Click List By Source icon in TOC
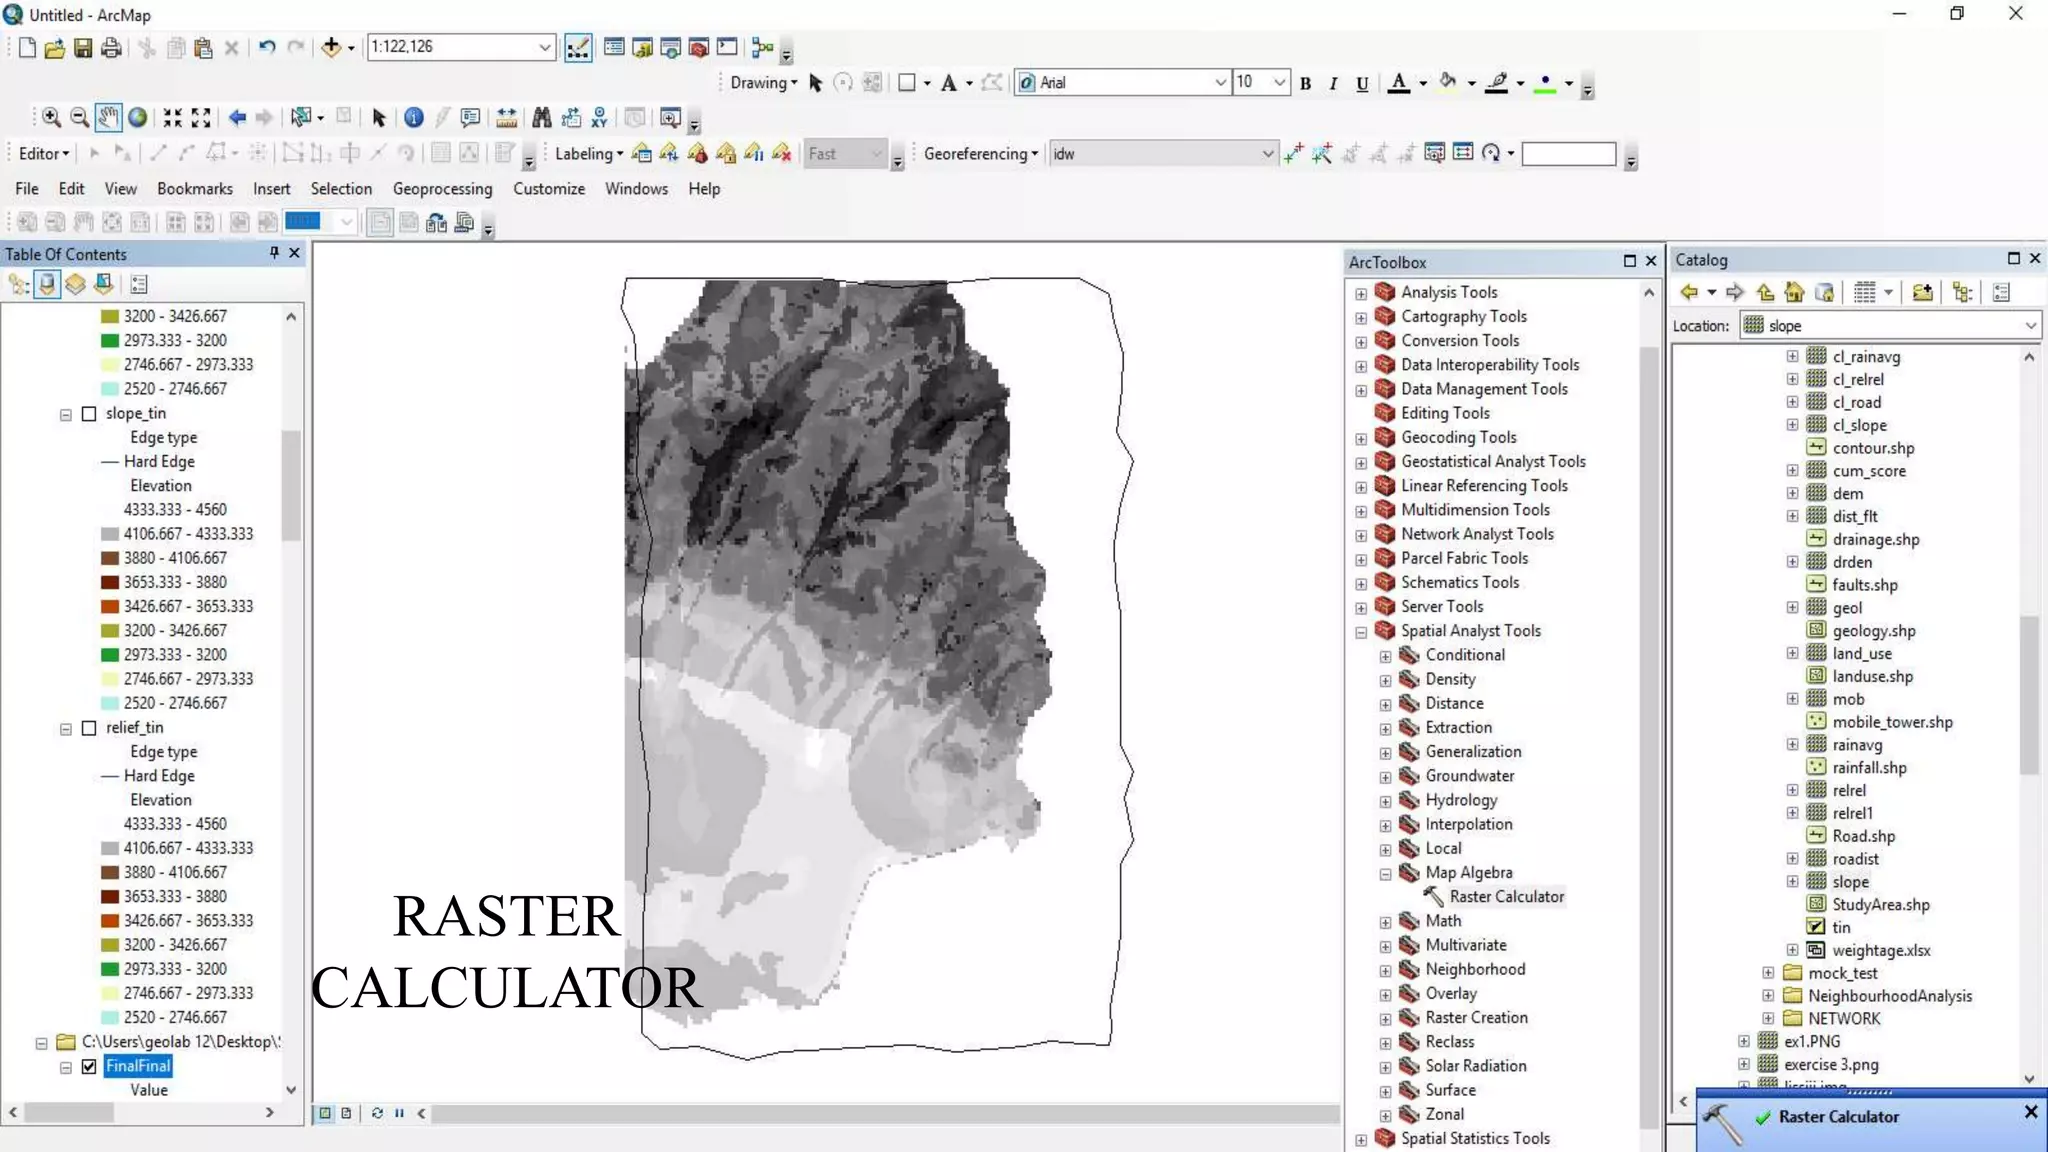 (47, 285)
